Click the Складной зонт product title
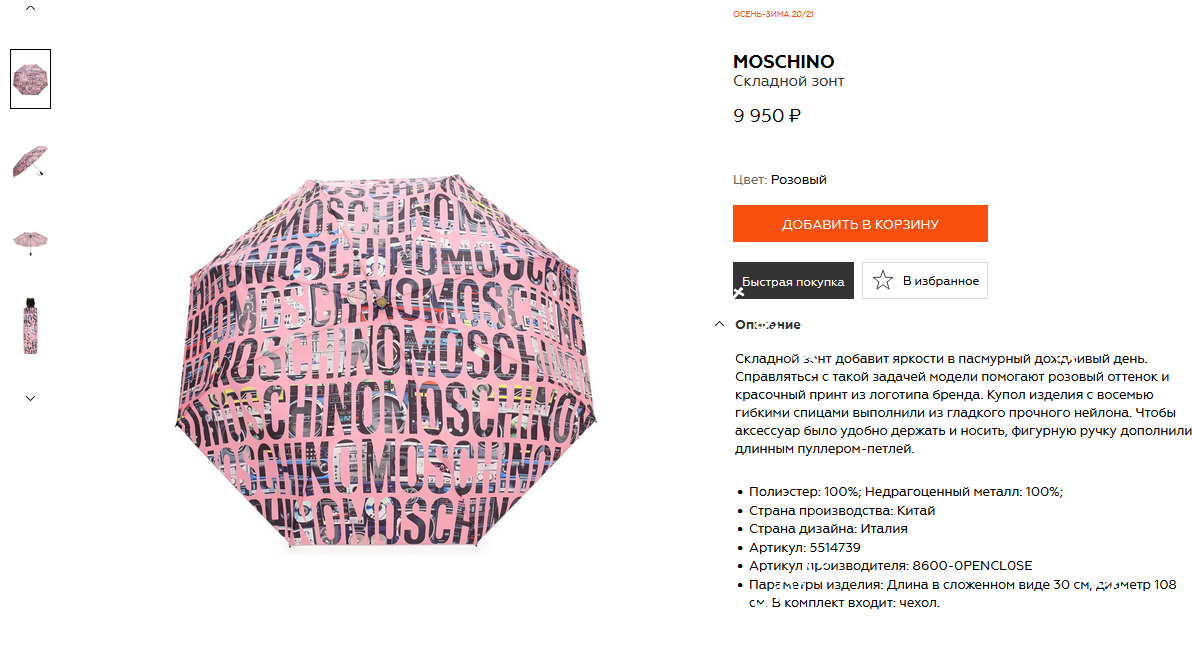This screenshot has height=661, width=1192. 788,81
